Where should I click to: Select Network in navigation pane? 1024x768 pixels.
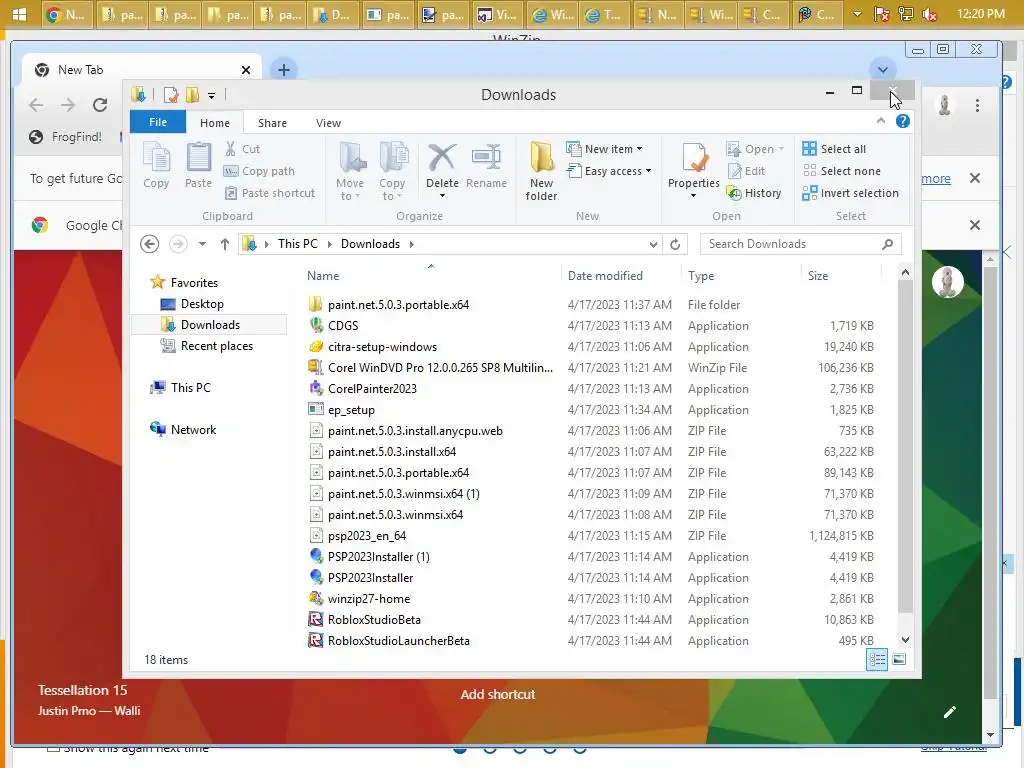(193, 430)
